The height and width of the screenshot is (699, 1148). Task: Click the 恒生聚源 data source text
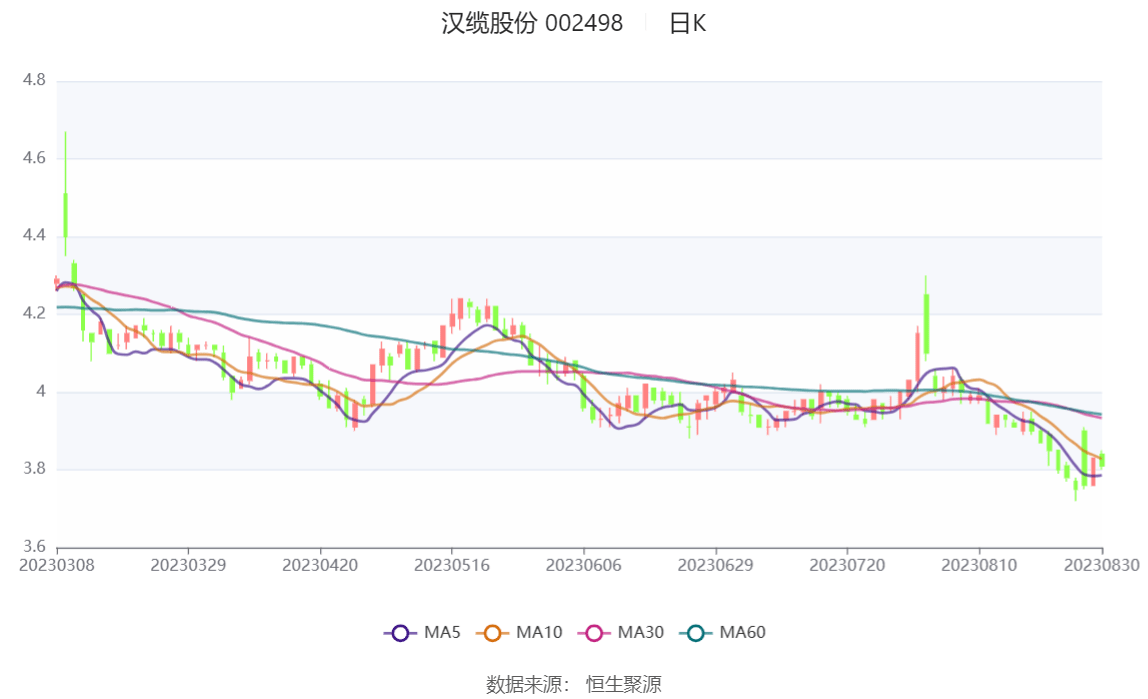623,684
